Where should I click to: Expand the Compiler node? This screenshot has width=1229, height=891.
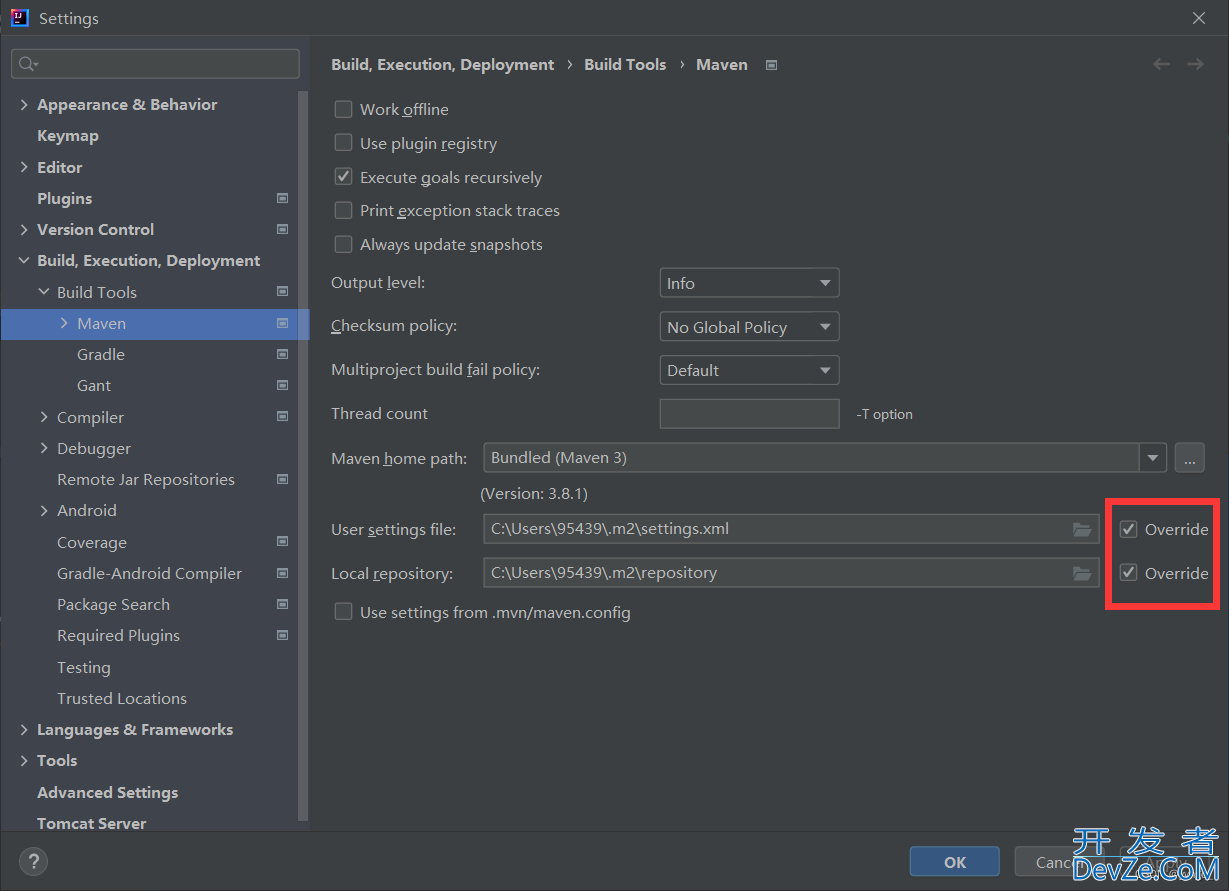tap(44, 417)
